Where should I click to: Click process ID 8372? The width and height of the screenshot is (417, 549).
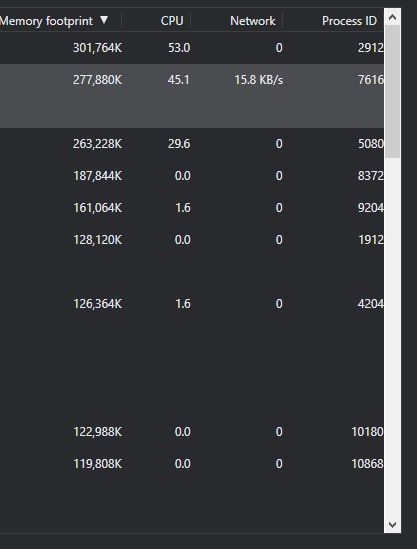coord(370,176)
